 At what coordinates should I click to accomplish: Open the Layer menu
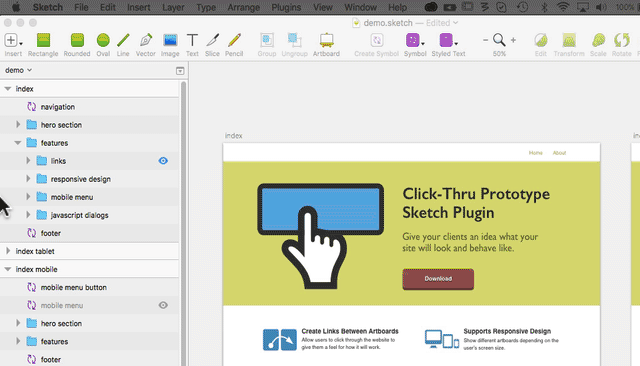tap(173, 7)
